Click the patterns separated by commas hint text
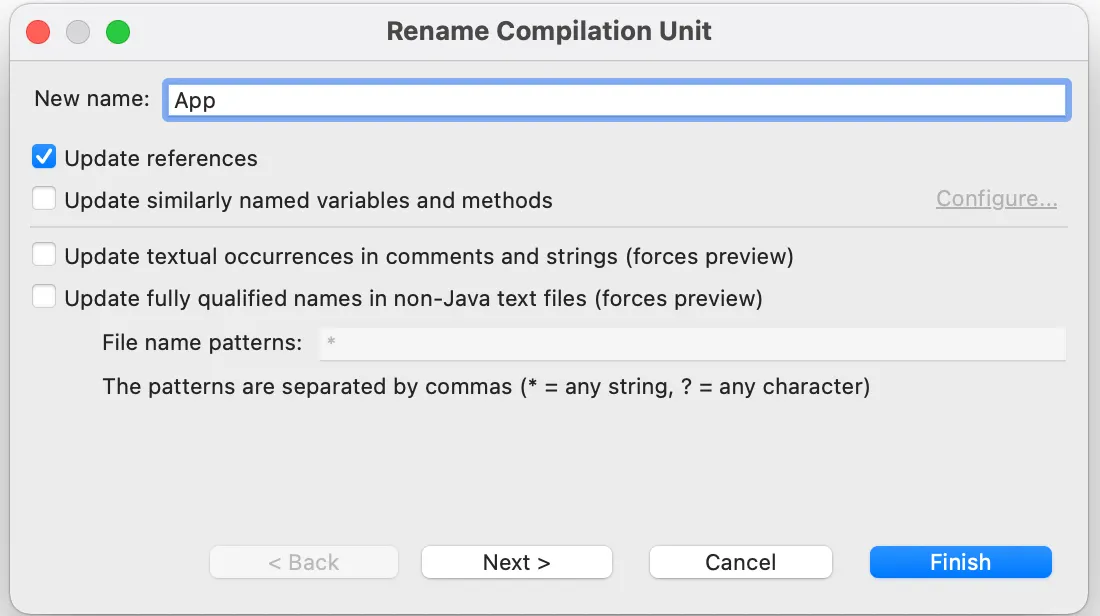This screenshot has height=616, width=1100. tap(486, 386)
